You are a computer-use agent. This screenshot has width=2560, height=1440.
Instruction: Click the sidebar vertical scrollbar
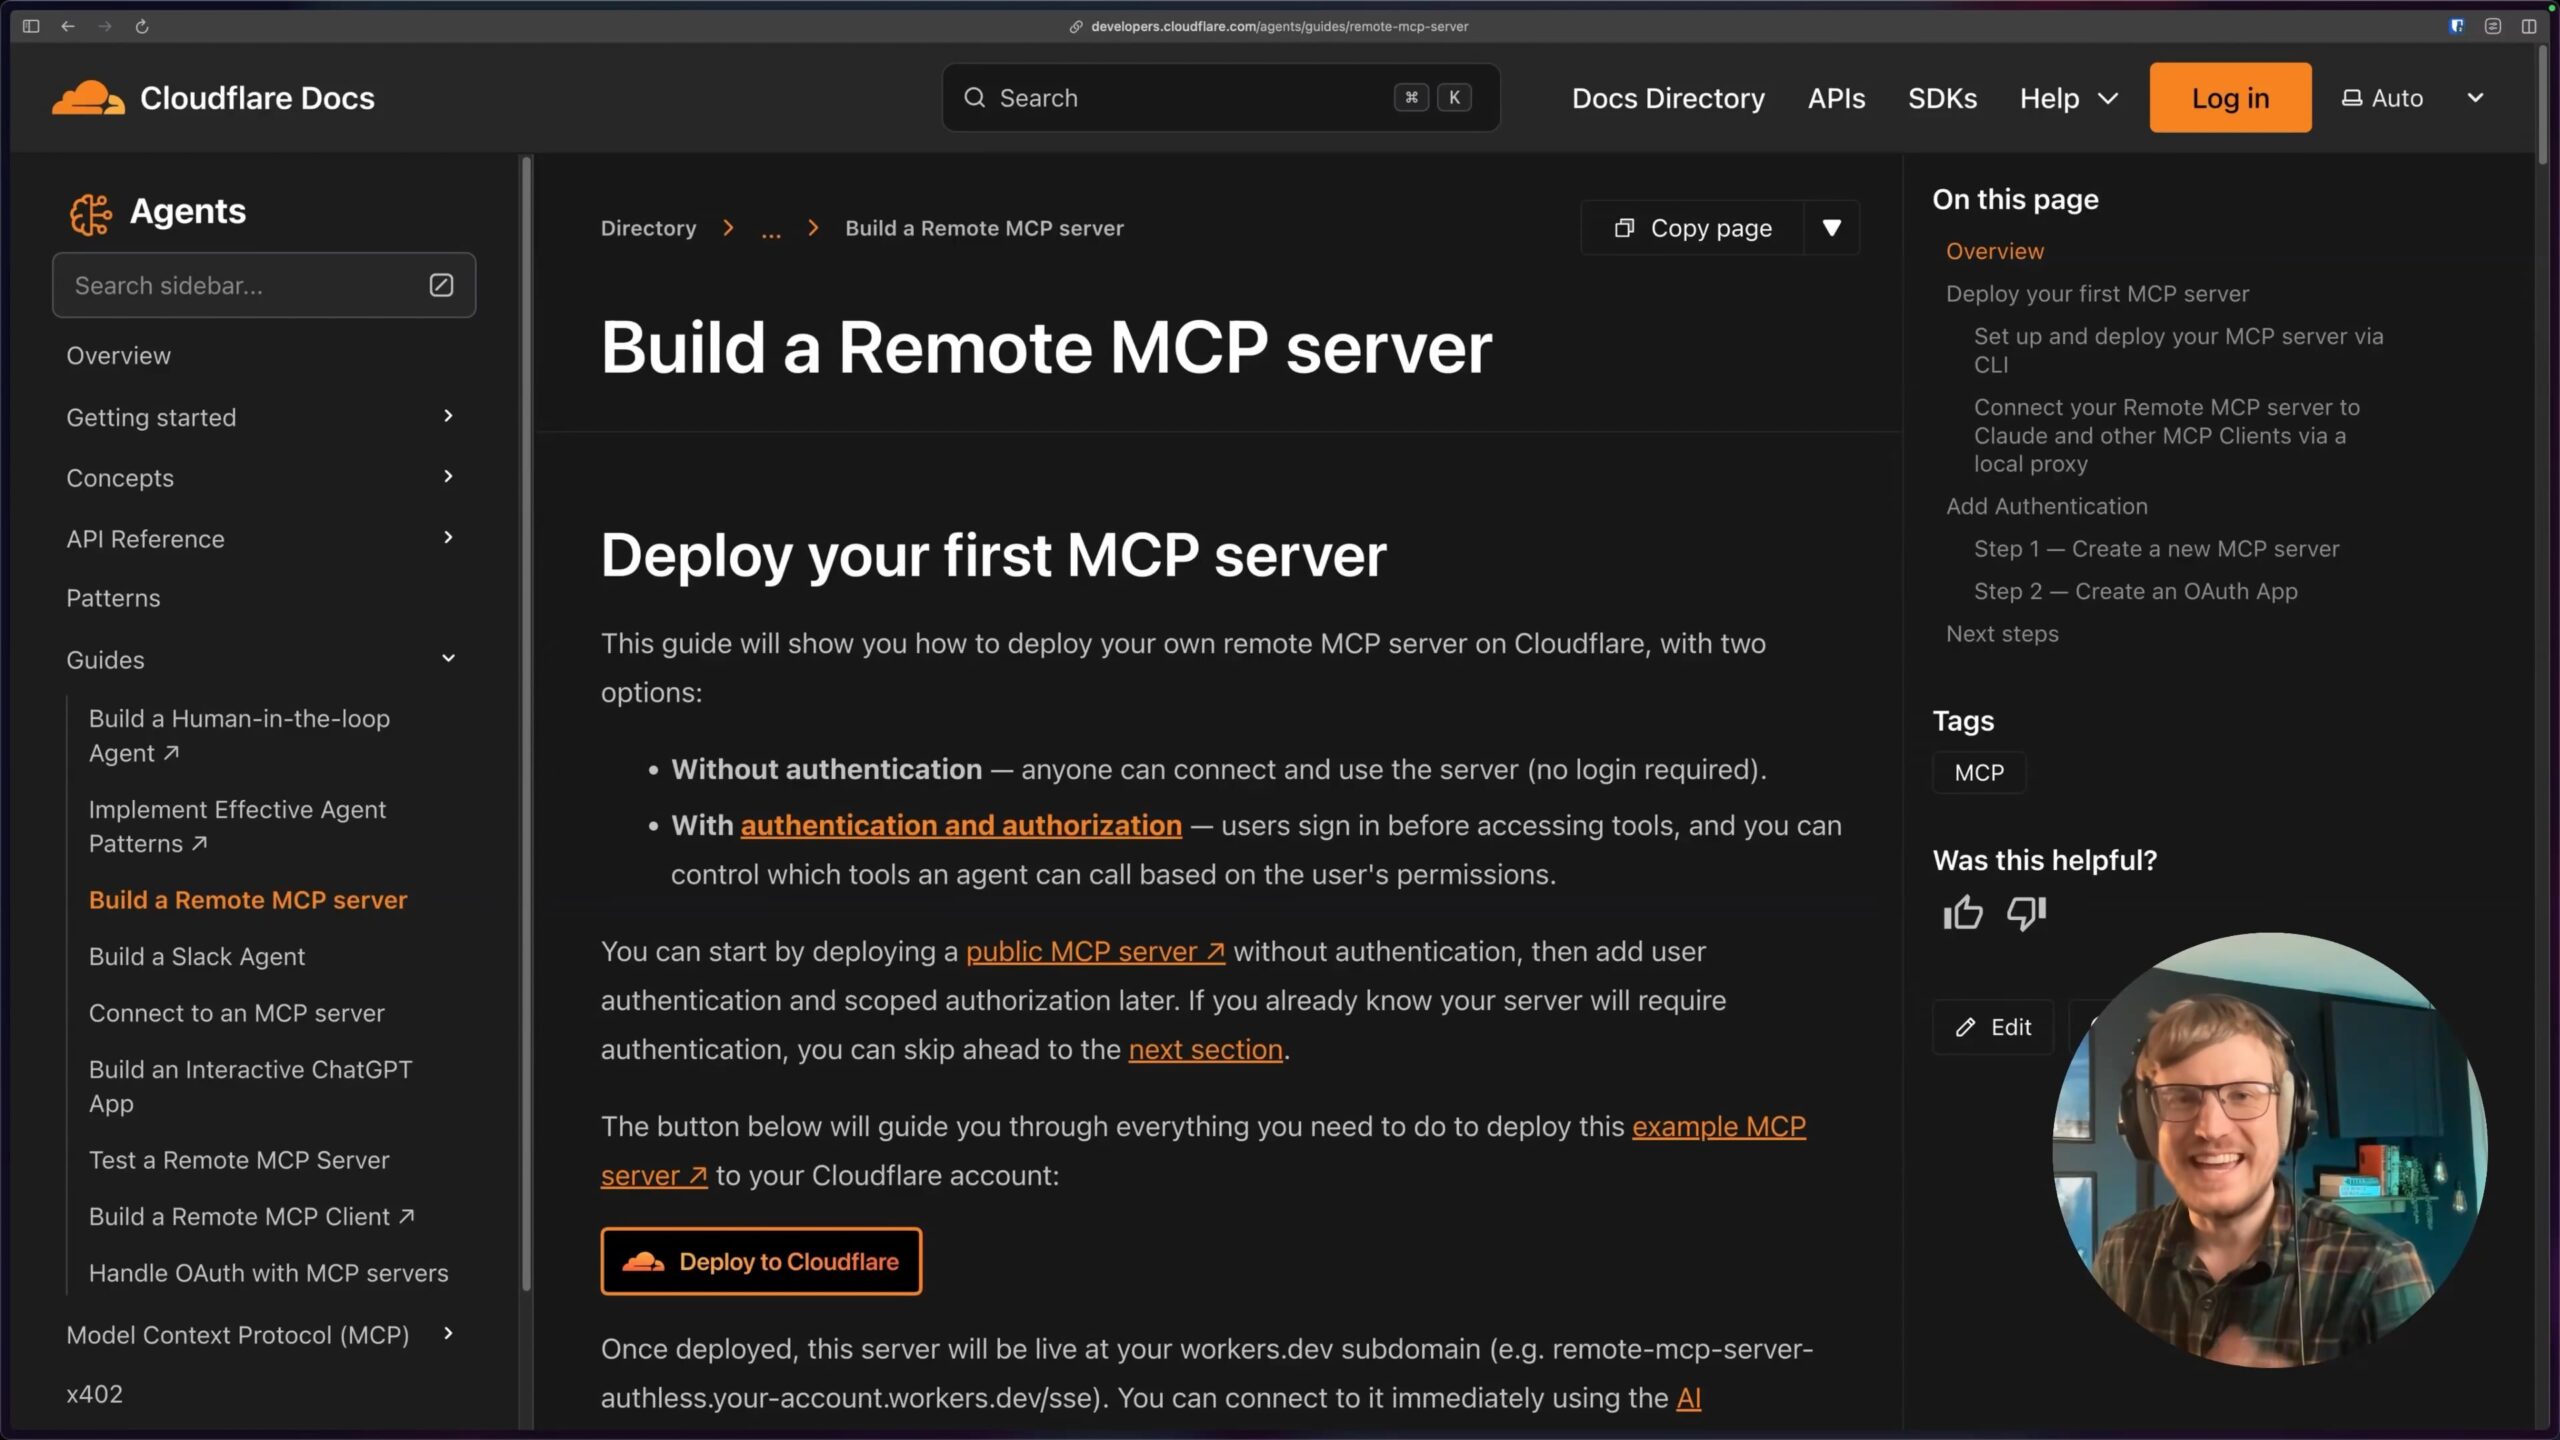526,725
